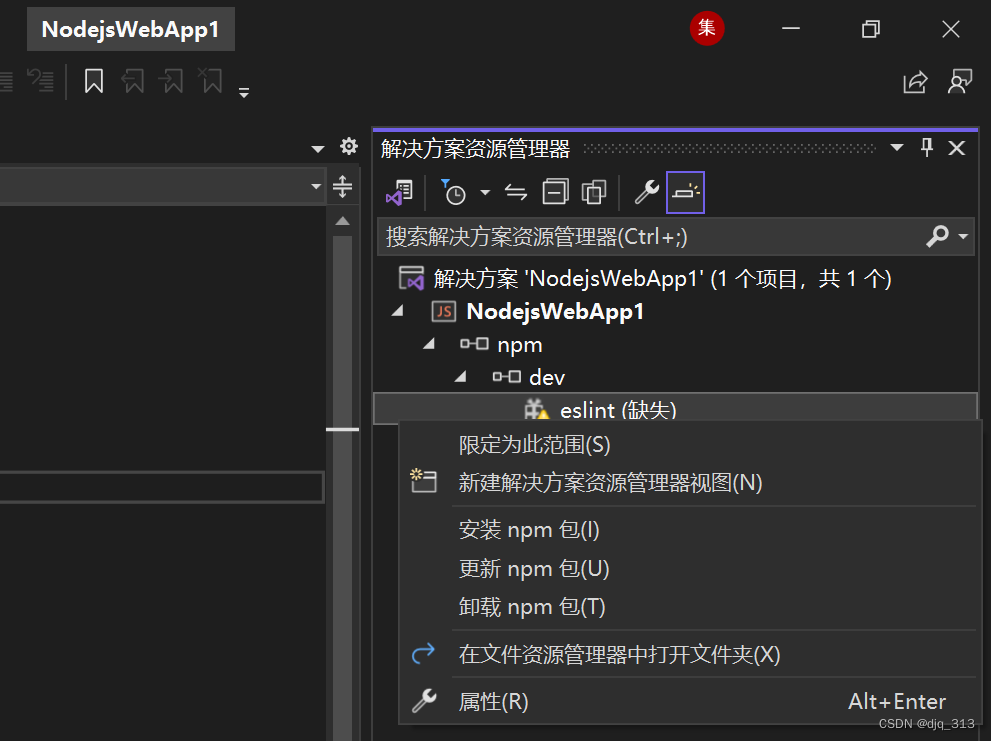Open toolbar overflow options arrow
This screenshot has width=991, height=741.
[x=244, y=93]
